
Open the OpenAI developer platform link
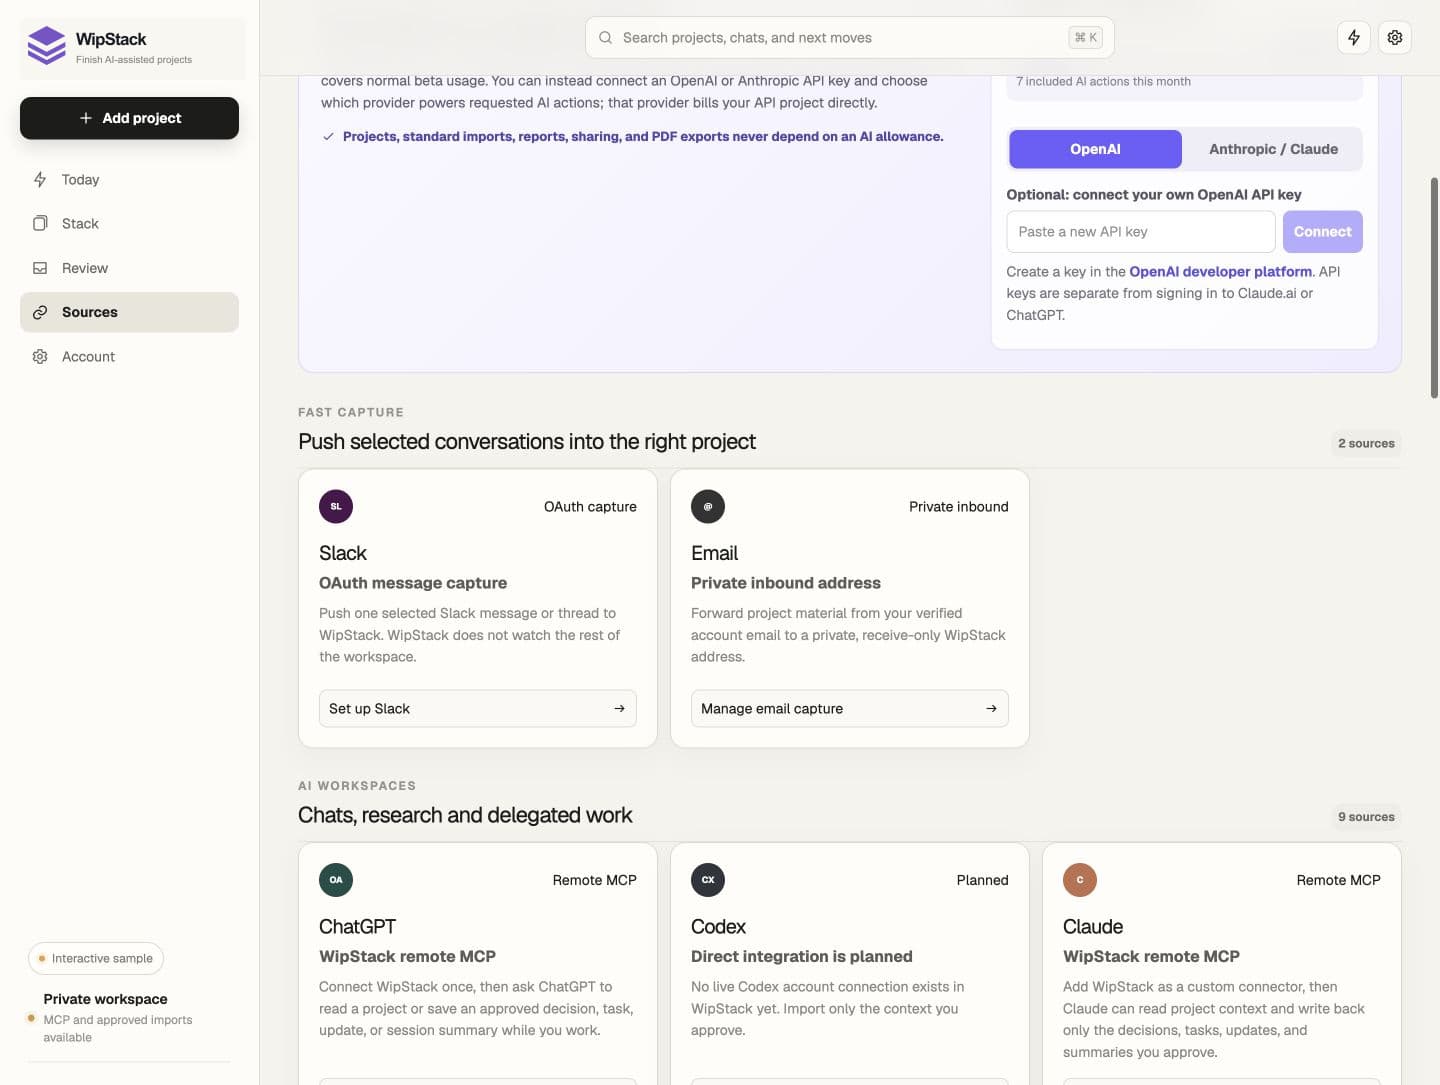[x=1220, y=271]
